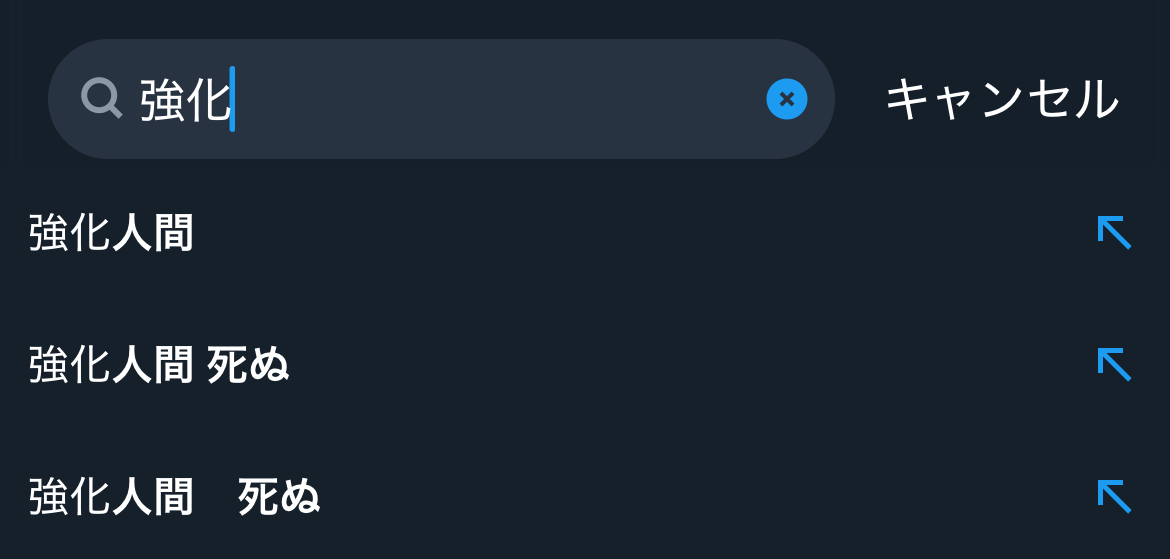
Task: Tap the blue diagonal arrow on the 強化人間 row
Action: pos(1113,233)
